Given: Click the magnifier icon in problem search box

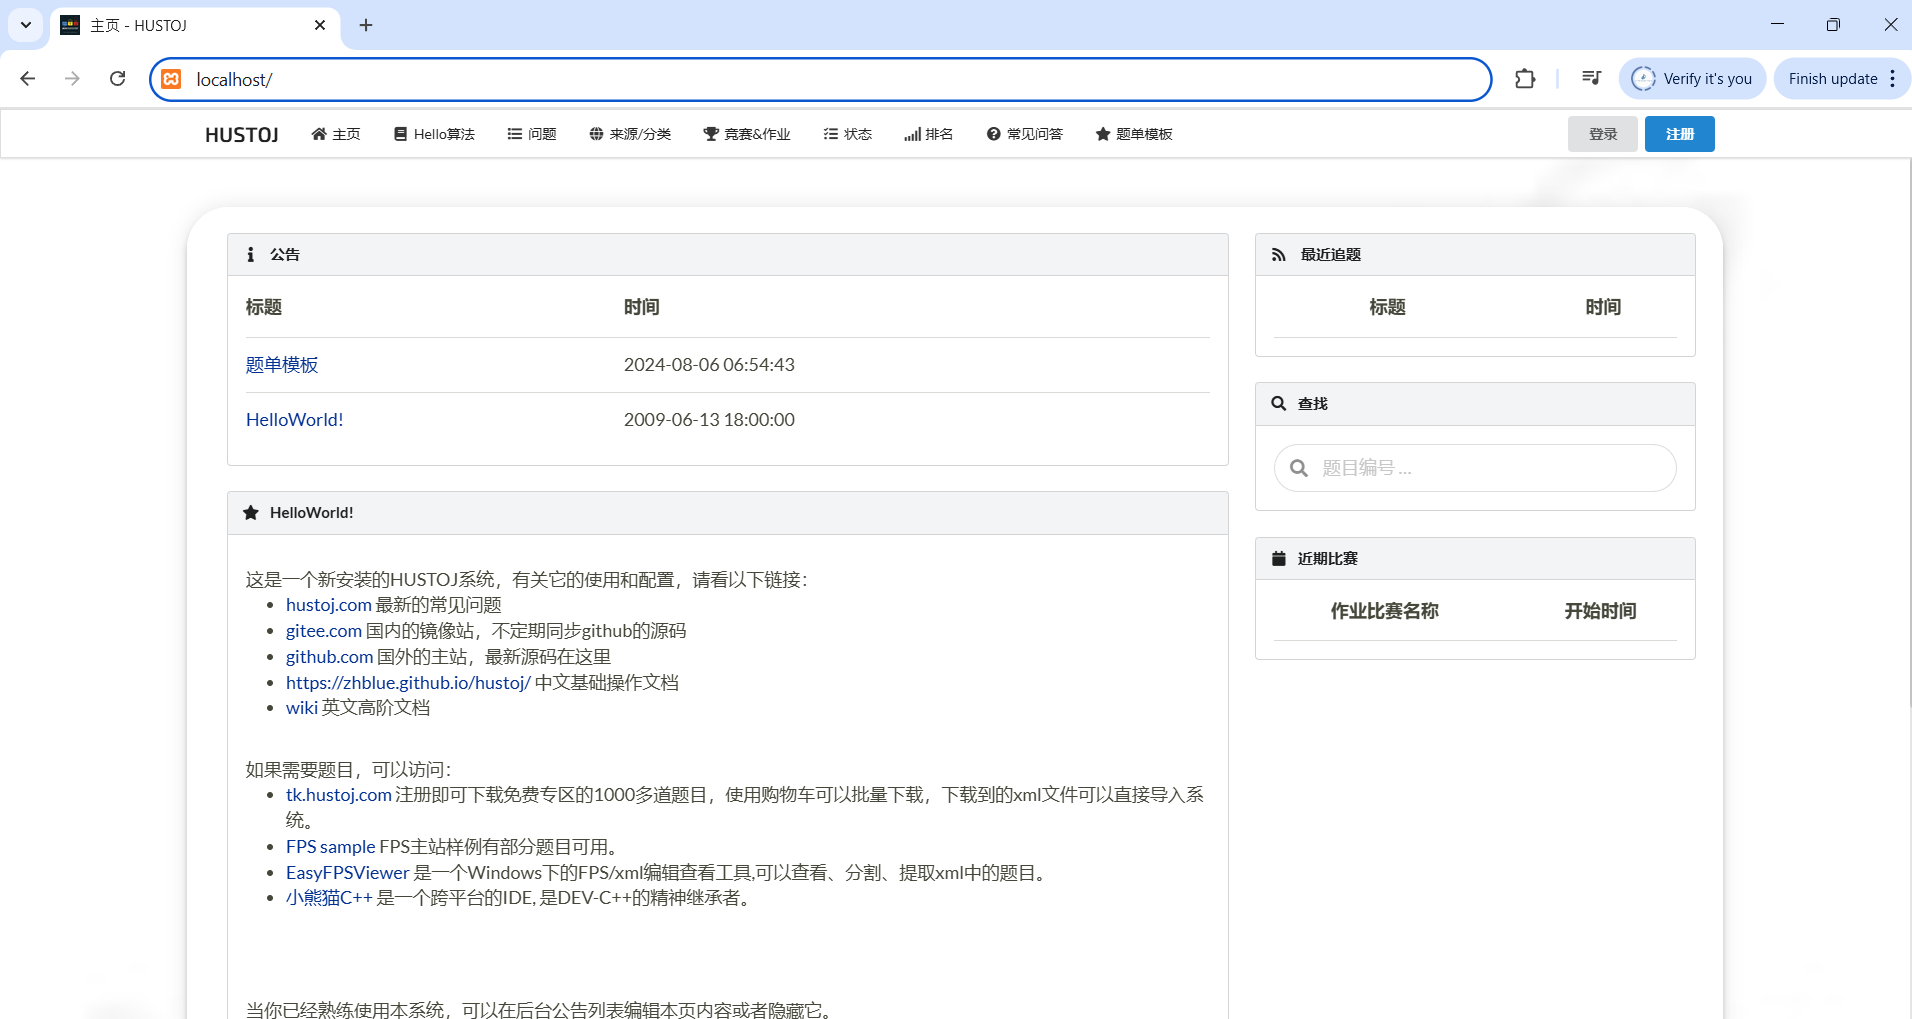Looking at the screenshot, I should [x=1299, y=468].
